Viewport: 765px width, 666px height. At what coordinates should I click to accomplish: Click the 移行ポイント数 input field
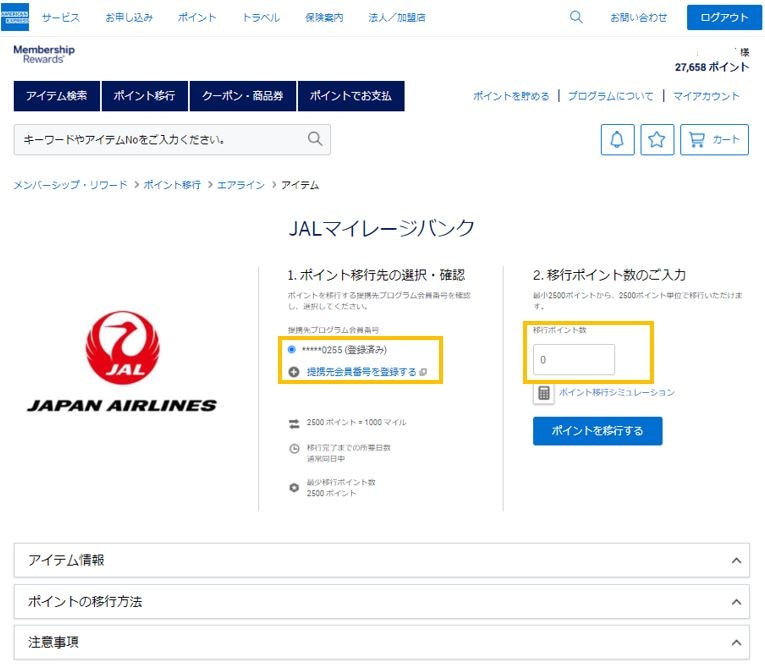[574, 360]
